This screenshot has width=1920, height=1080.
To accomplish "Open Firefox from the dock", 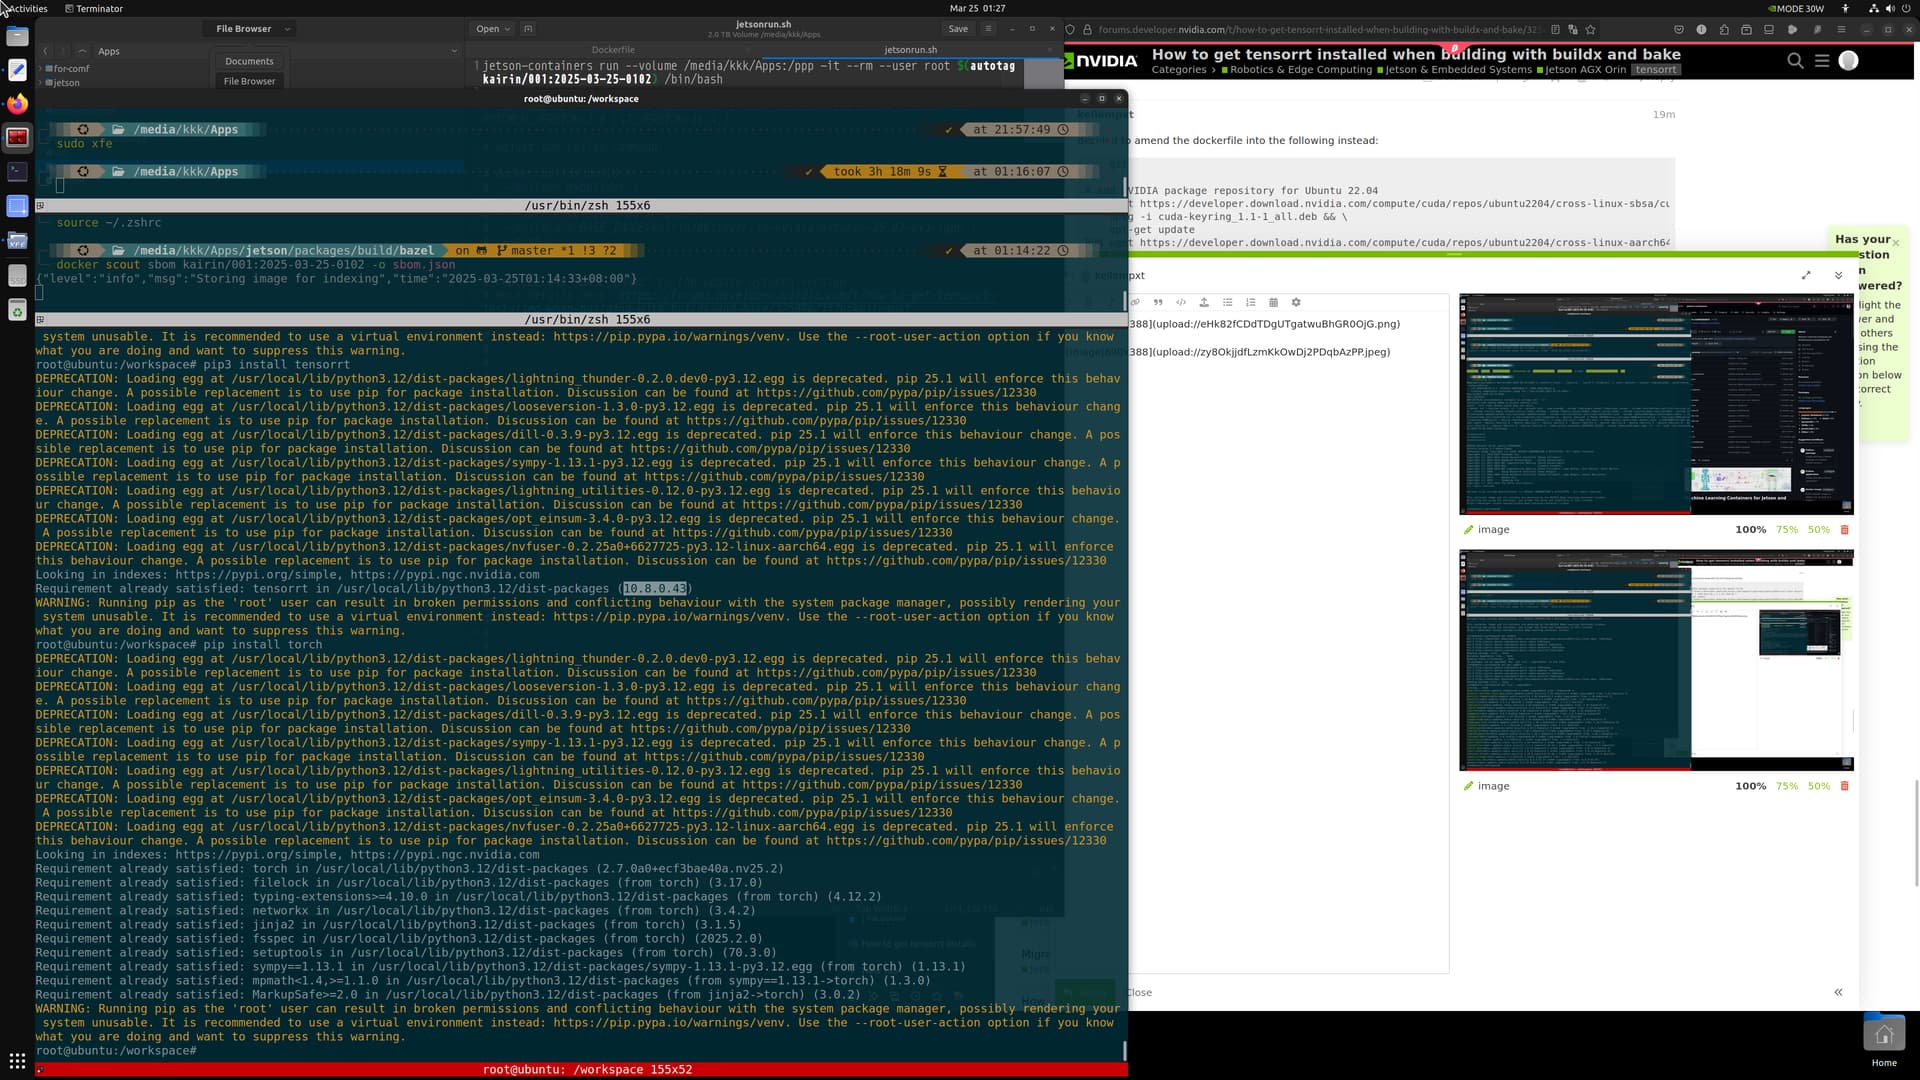I will (x=17, y=104).
